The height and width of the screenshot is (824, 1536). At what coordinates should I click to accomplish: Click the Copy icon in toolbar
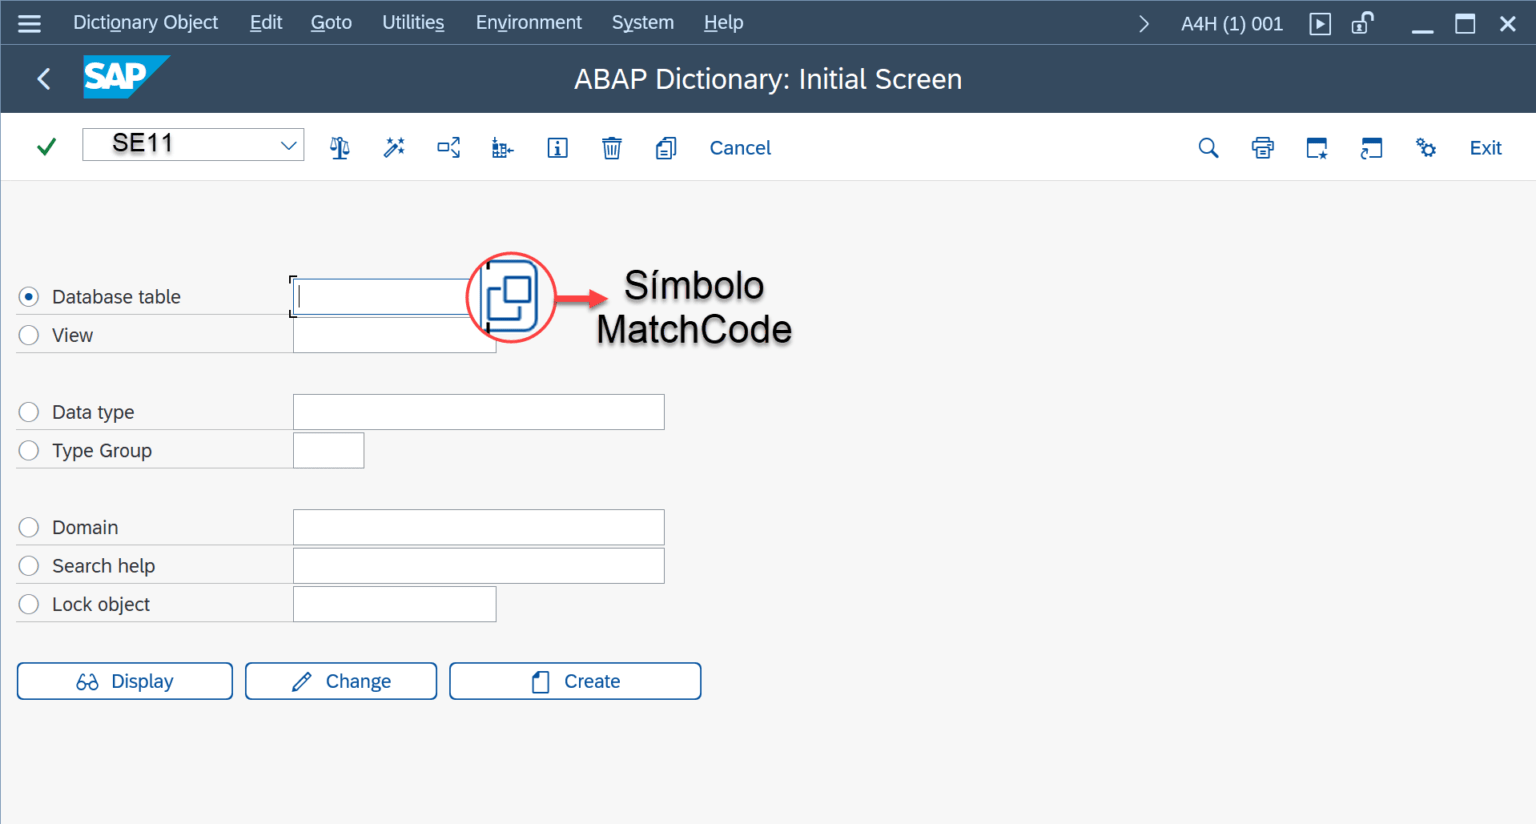point(666,148)
